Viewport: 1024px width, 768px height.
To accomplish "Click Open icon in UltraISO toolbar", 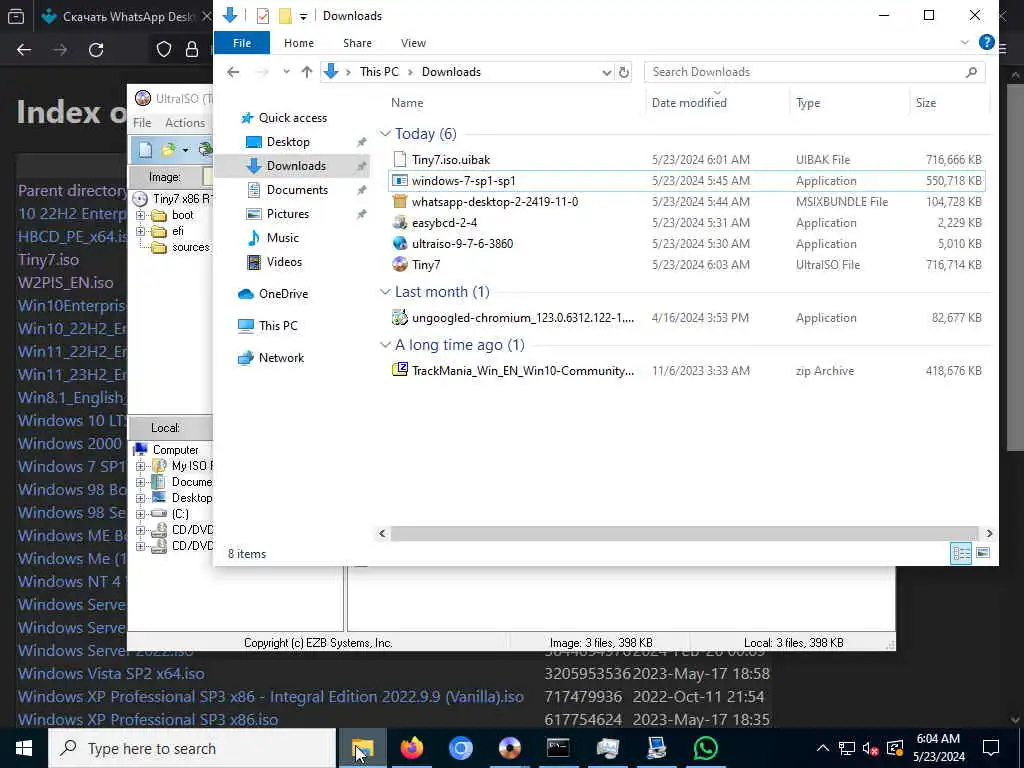I will 168,150.
